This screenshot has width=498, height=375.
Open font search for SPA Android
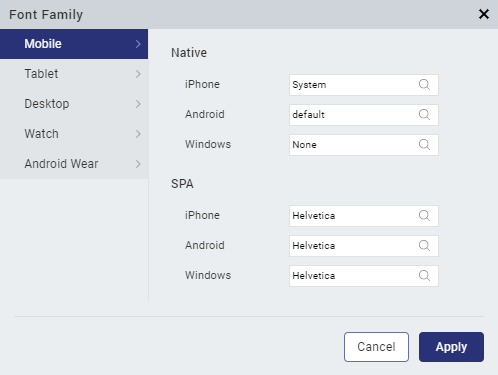tap(424, 246)
